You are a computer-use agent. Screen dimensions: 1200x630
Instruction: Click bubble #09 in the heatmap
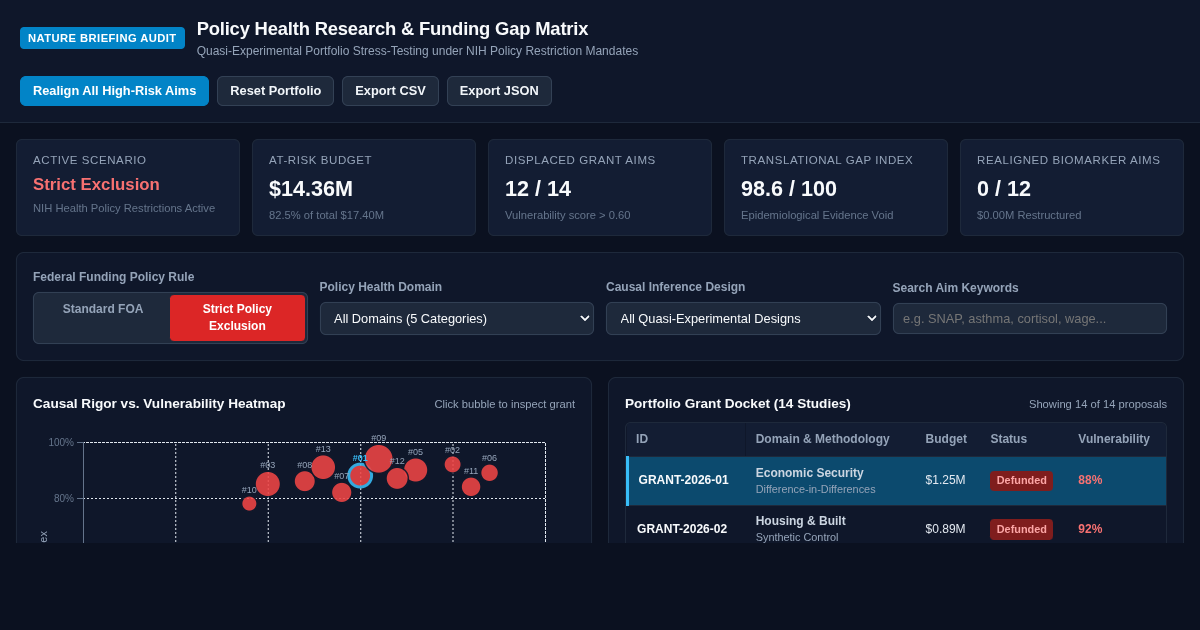point(379,459)
